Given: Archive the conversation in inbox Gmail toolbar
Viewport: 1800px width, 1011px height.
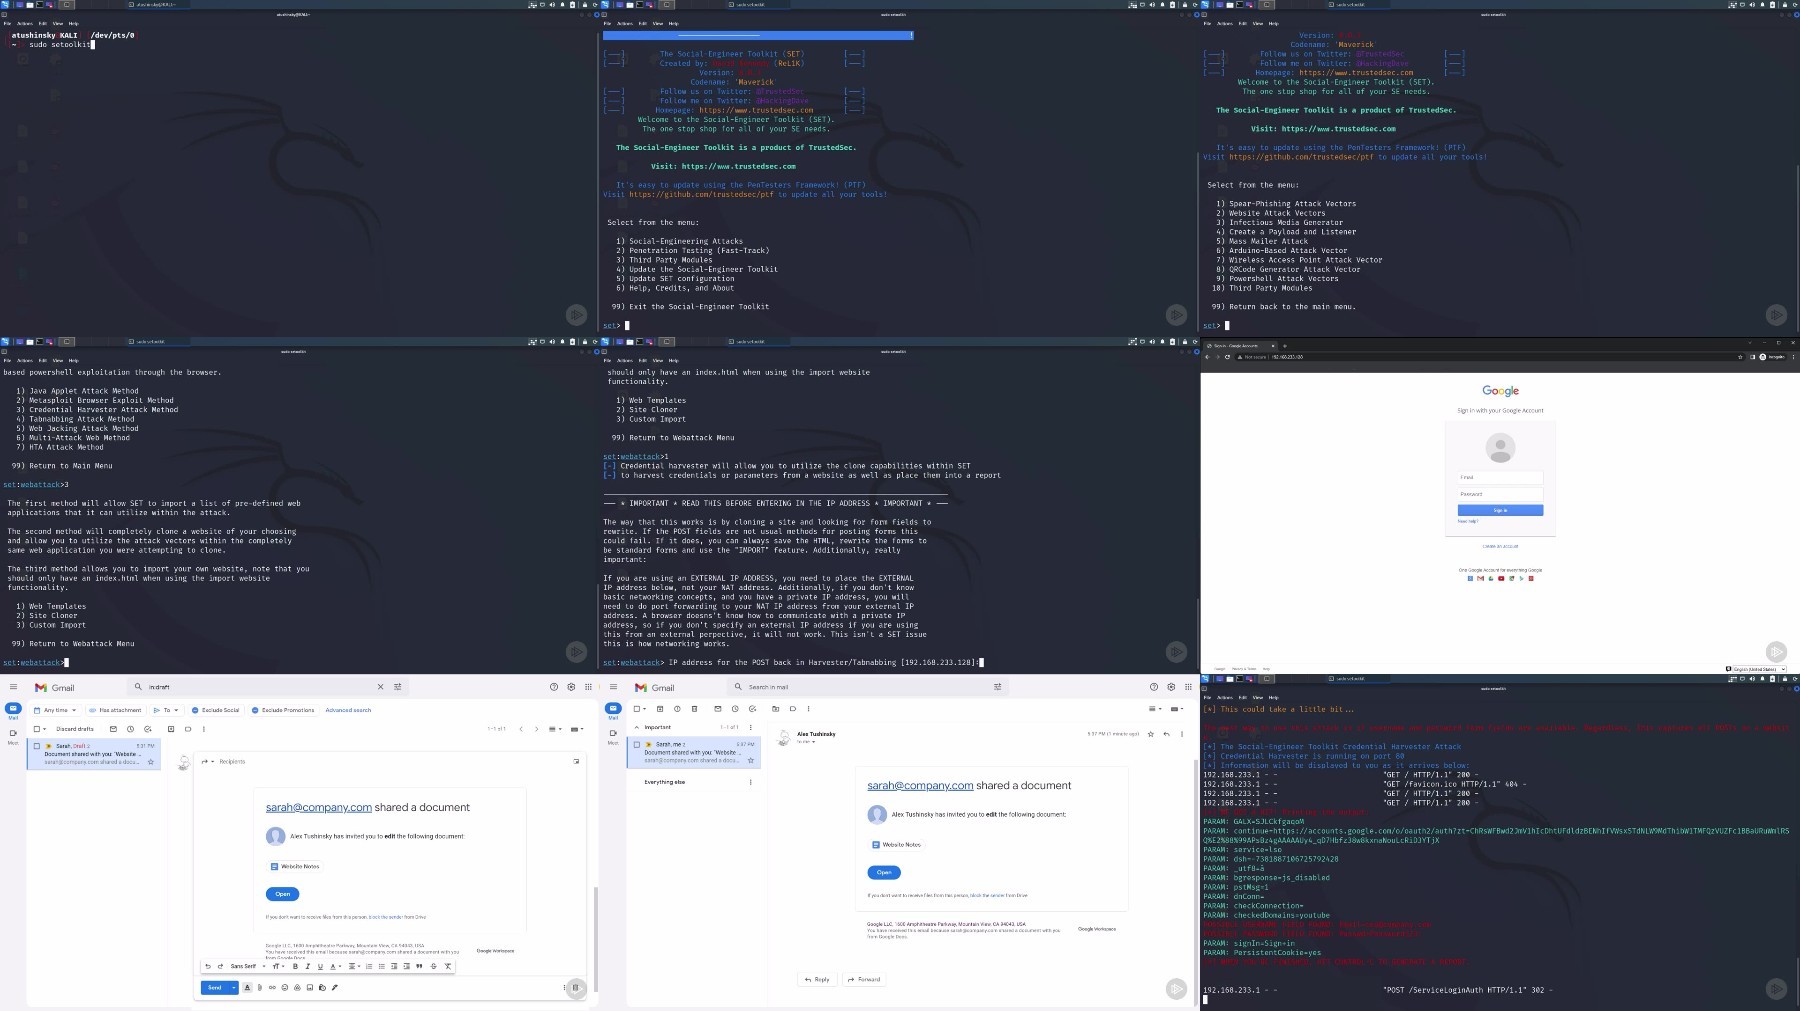Looking at the screenshot, I should 660,709.
